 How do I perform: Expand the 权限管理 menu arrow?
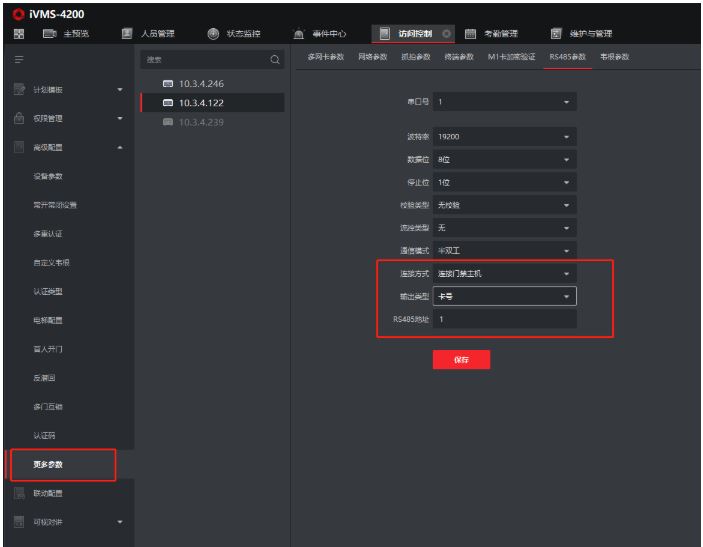[x=120, y=118]
